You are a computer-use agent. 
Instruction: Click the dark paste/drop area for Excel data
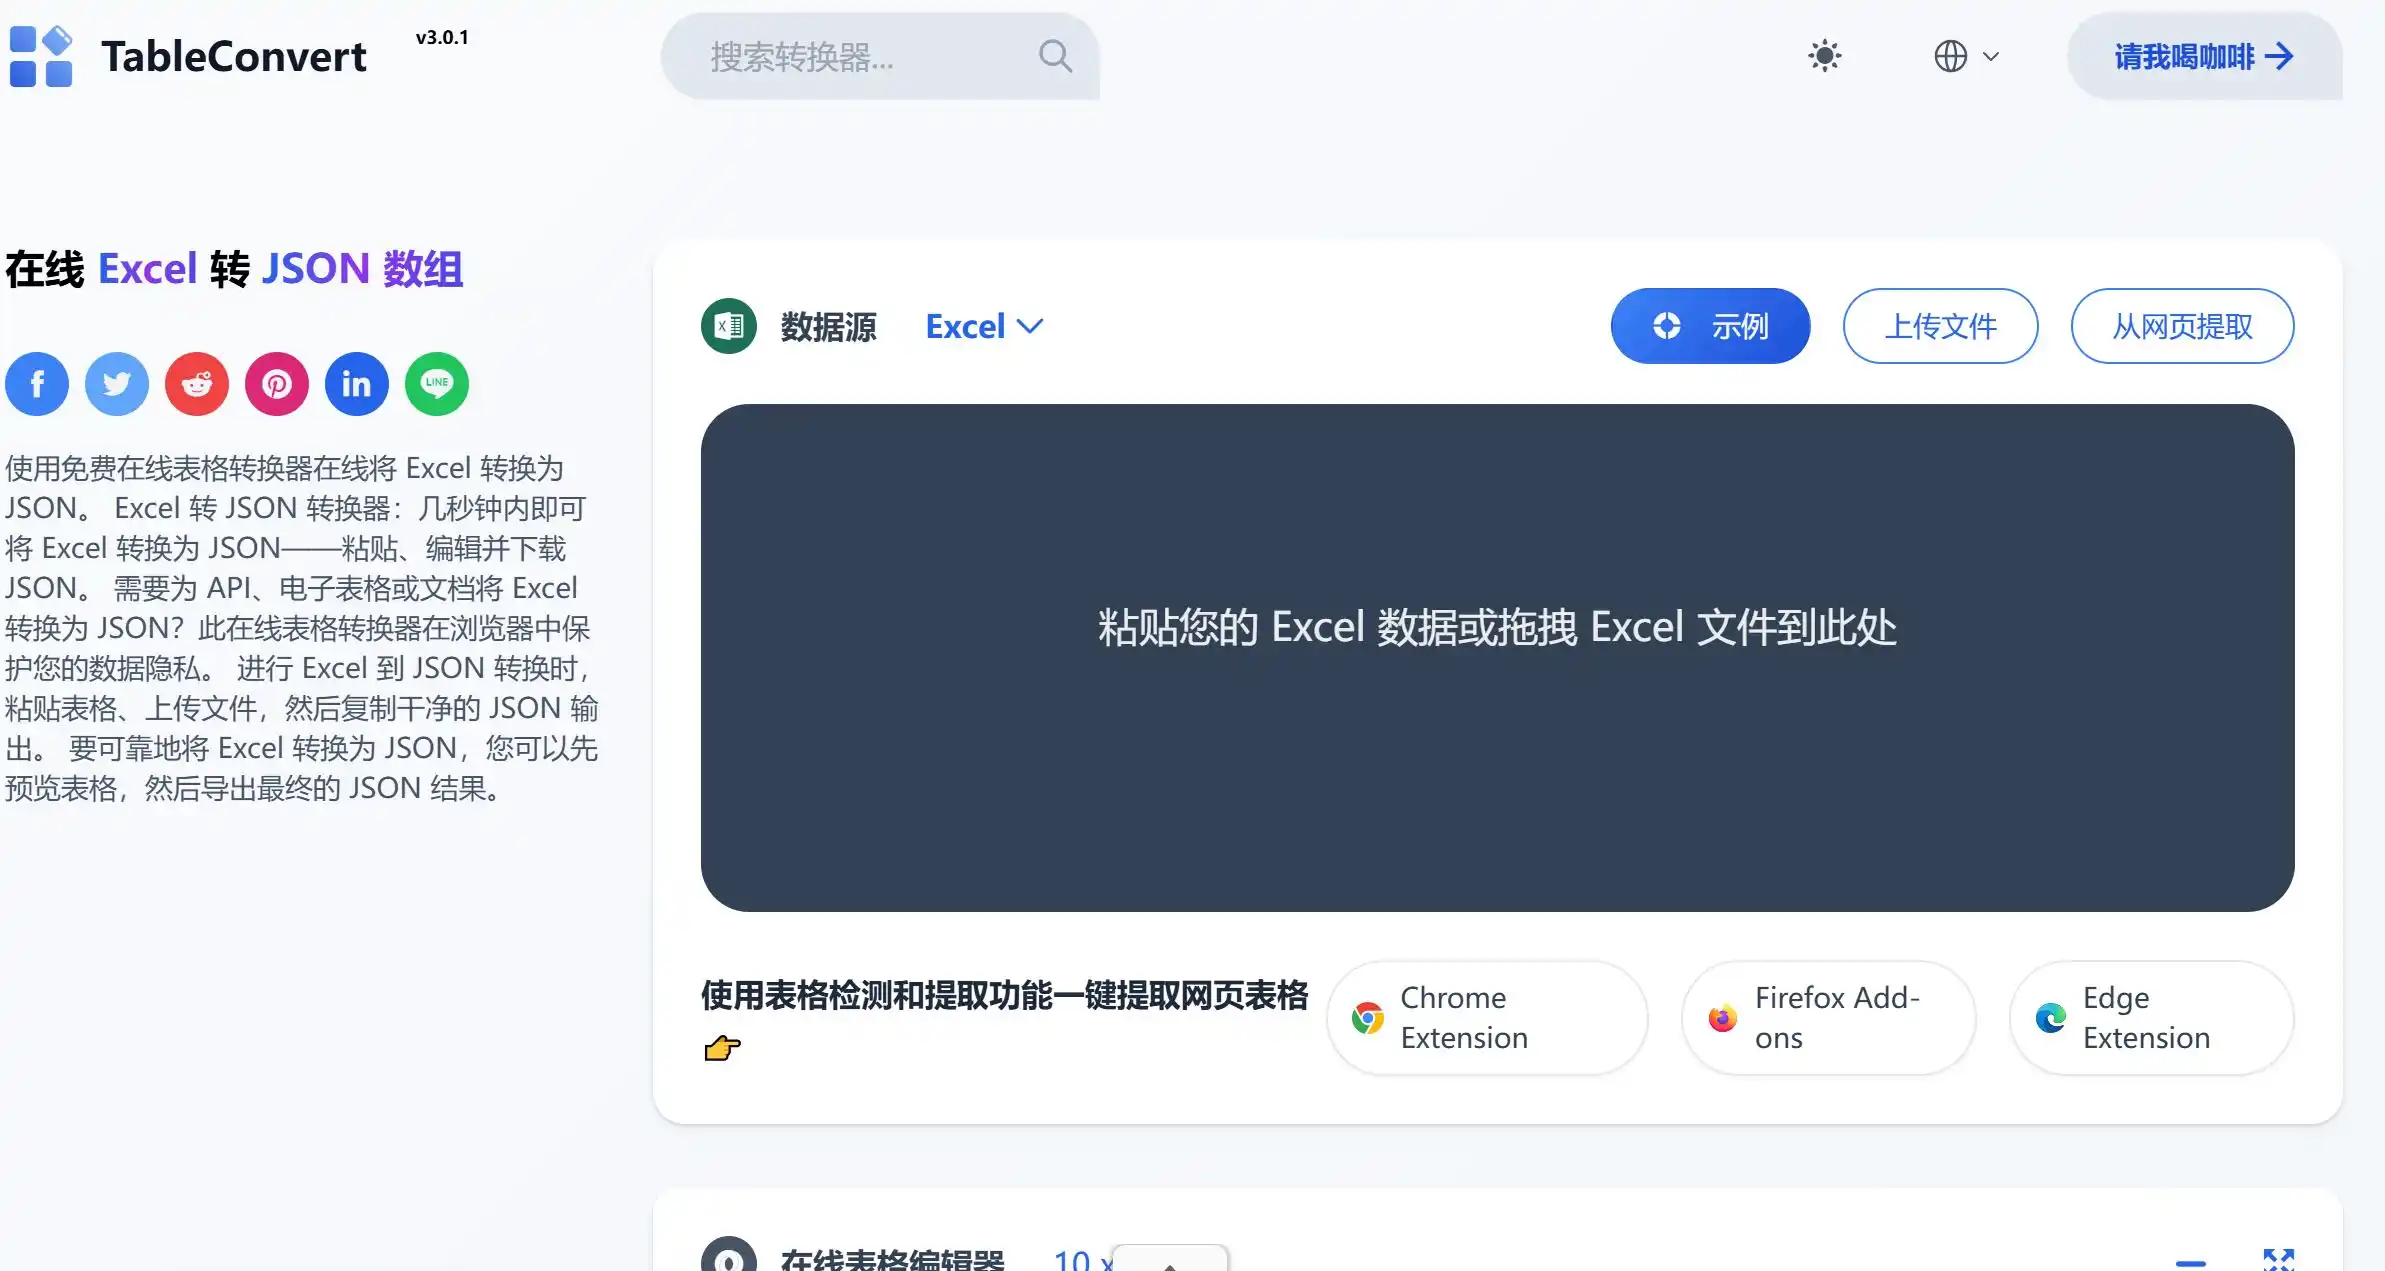[1497, 657]
